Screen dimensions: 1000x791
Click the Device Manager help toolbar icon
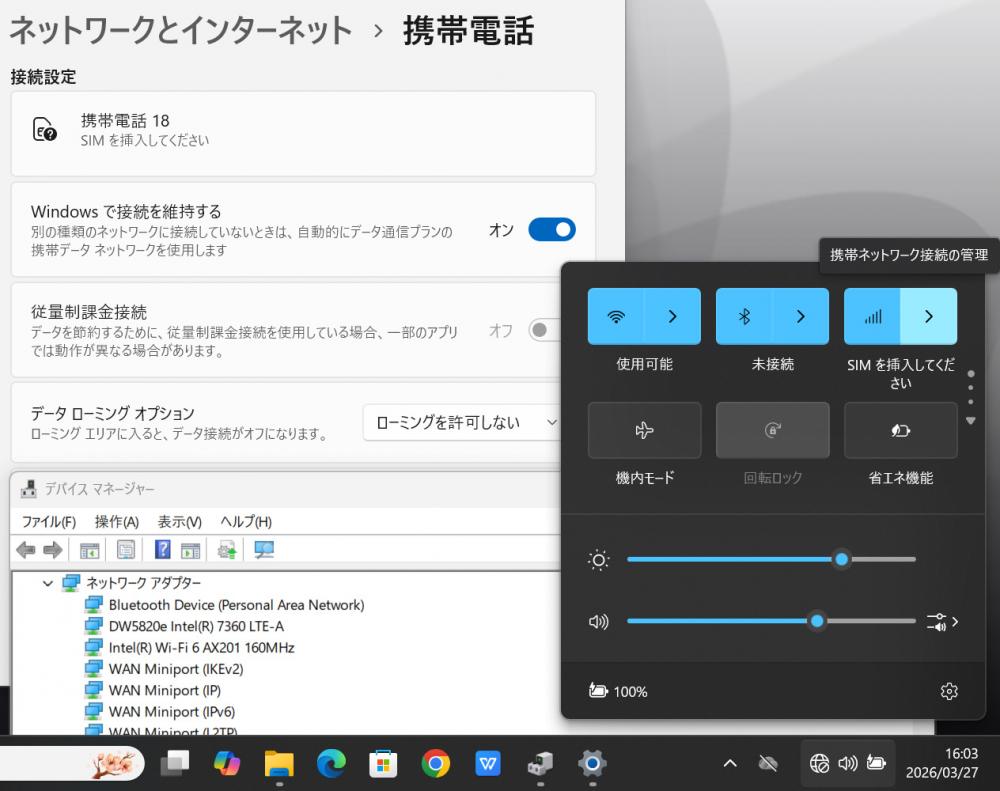162,550
